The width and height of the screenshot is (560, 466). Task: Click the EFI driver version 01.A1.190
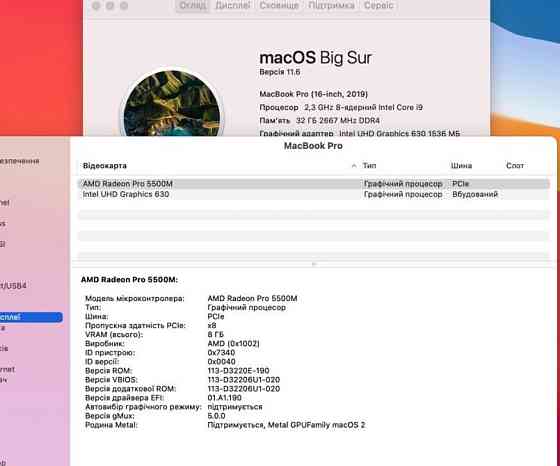pos(224,398)
